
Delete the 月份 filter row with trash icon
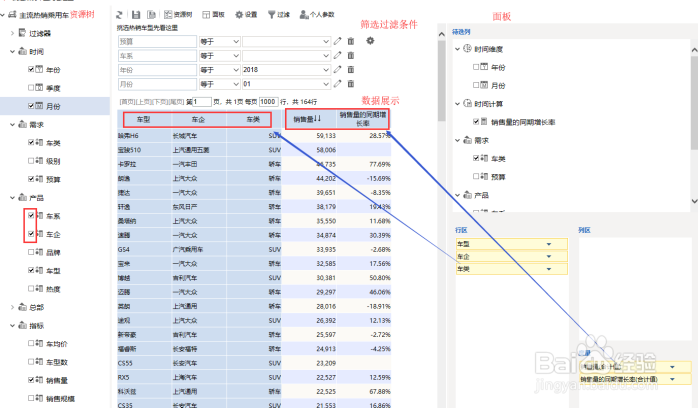(351, 84)
